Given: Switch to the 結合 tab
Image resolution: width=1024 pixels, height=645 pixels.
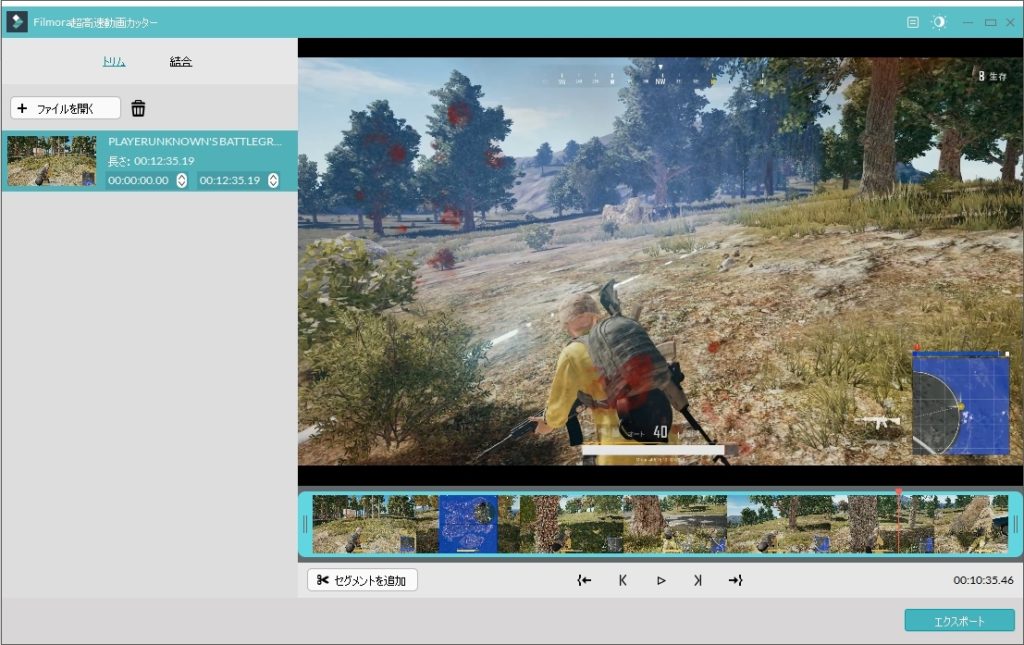Looking at the screenshot, I should 180,61.
